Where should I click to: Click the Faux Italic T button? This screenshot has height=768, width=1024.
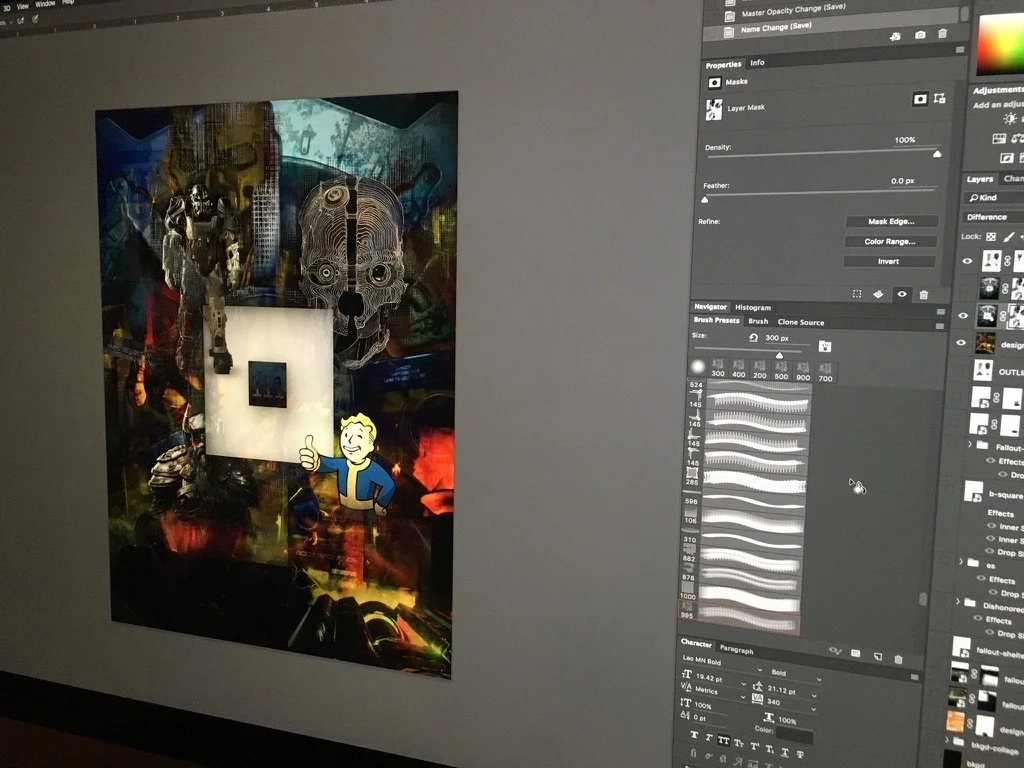(x=709, y=738)
